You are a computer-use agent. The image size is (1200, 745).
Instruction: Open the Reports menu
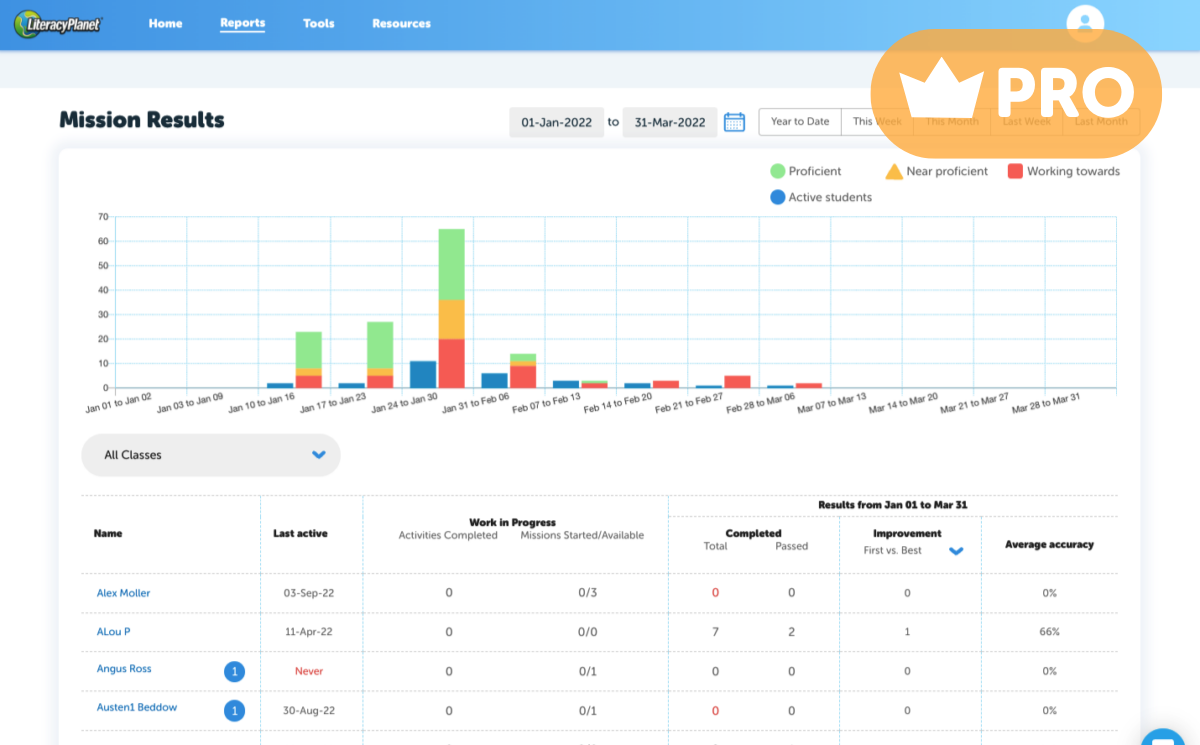[242, 23]
